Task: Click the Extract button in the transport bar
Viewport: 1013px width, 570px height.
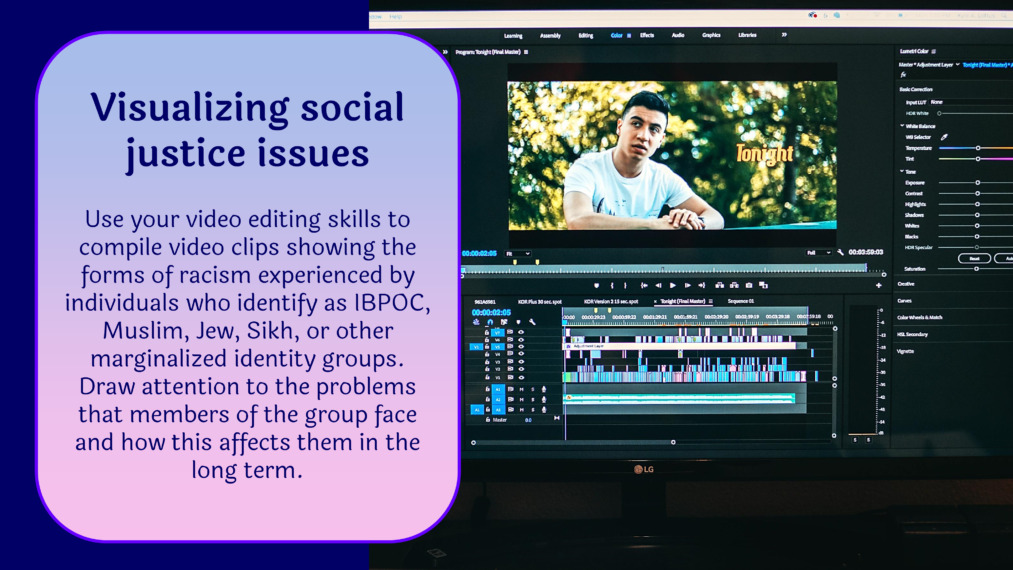Action: coord(734,285)
